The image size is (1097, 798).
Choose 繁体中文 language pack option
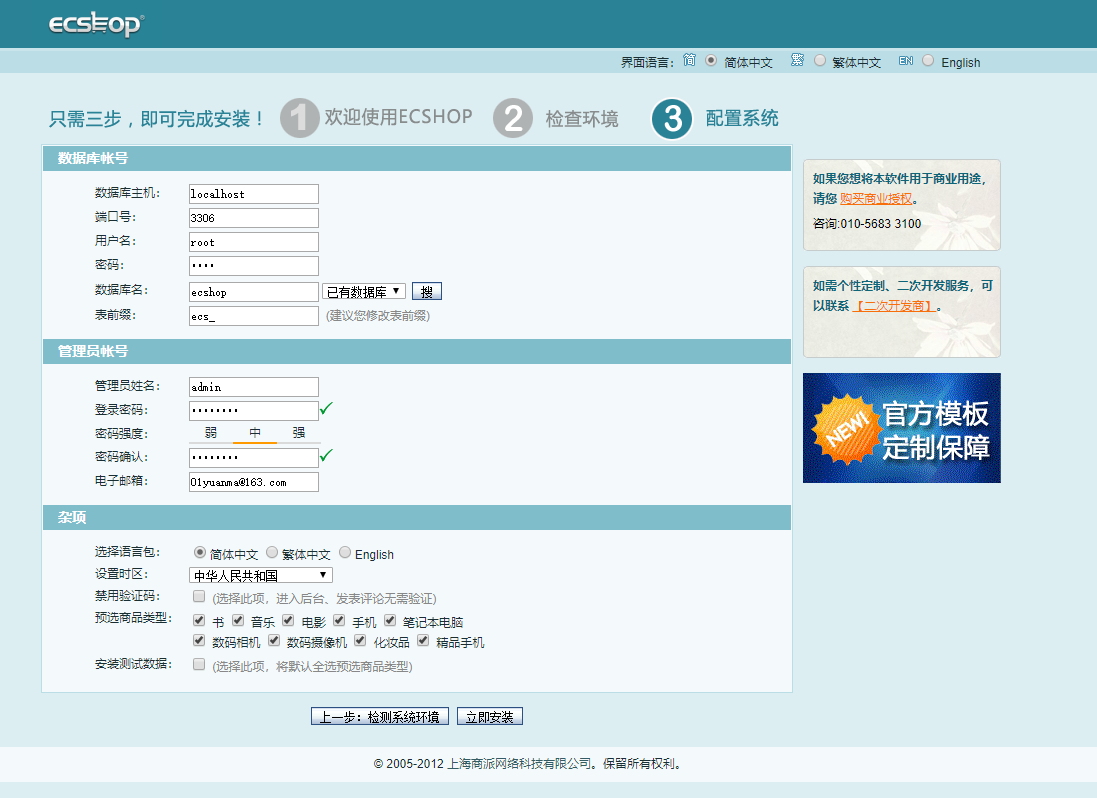[x=272, y=553]
